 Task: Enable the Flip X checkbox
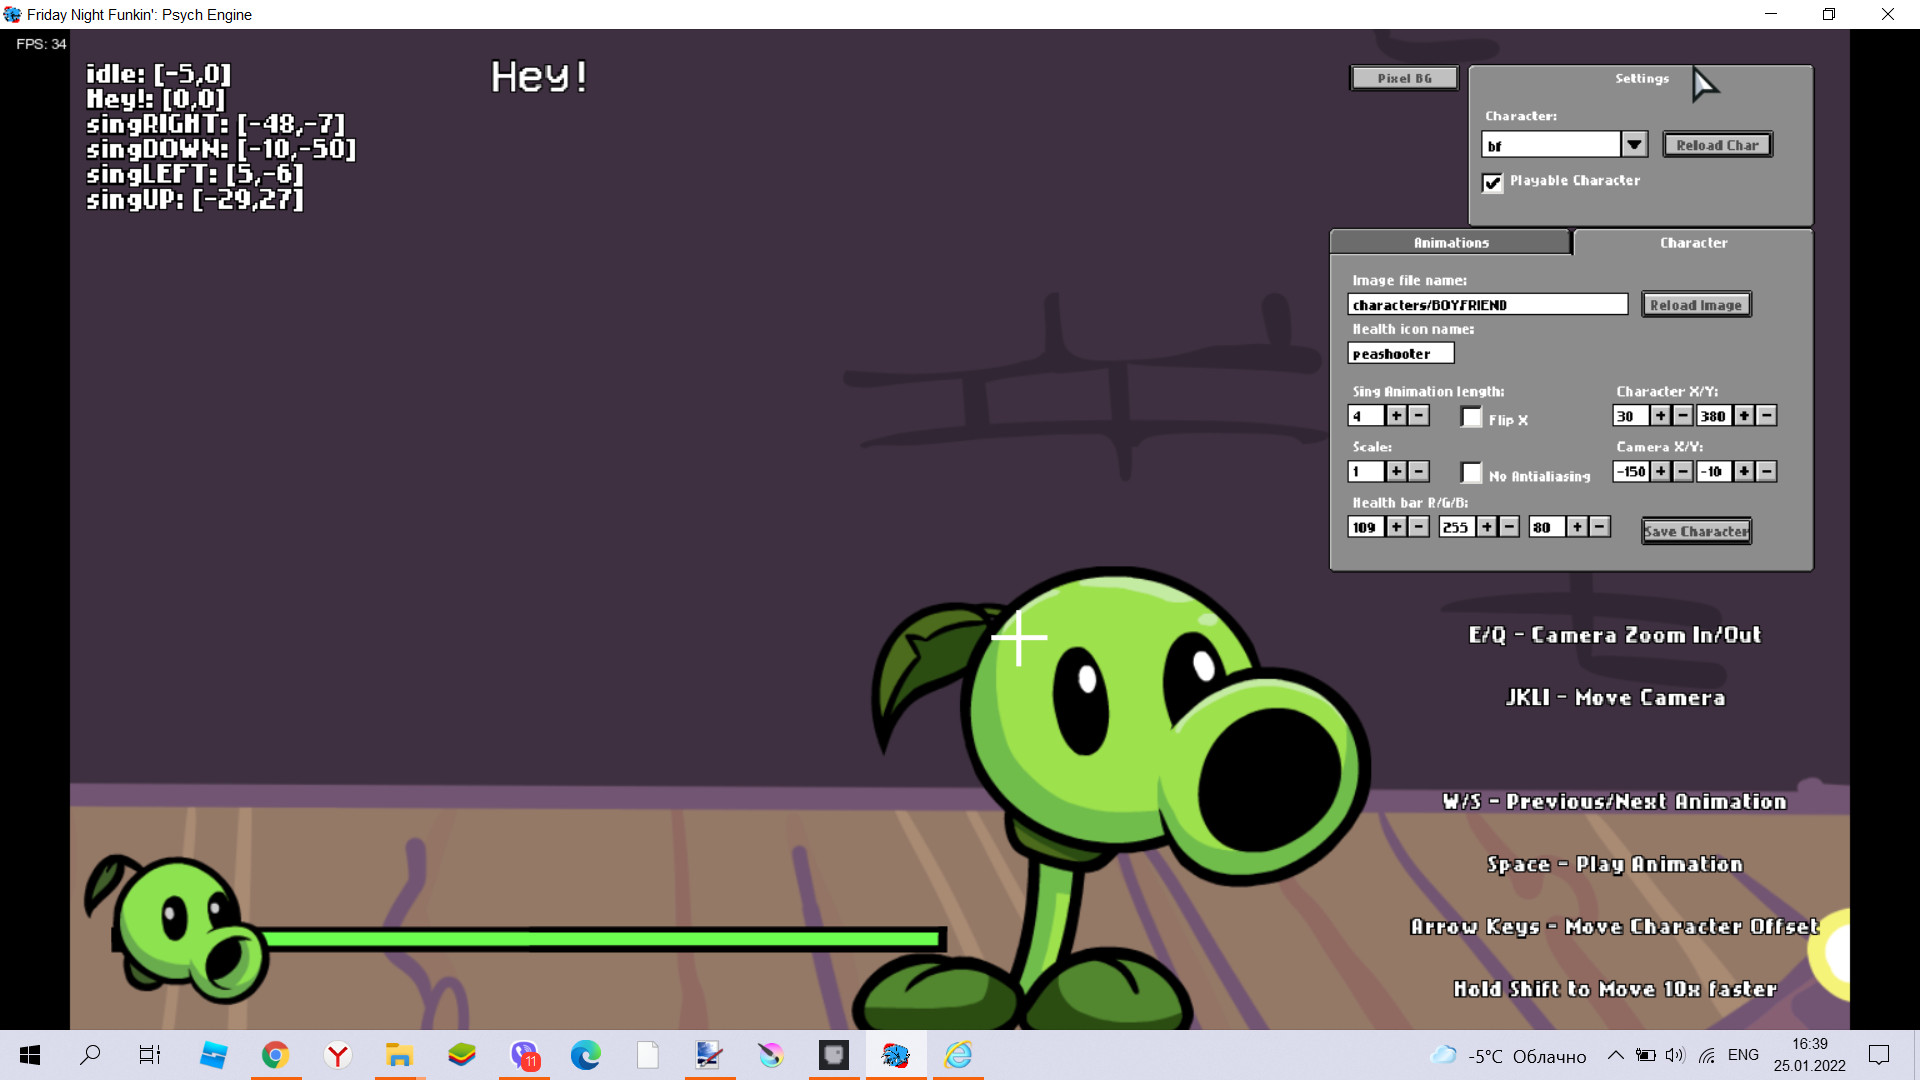pos(1471,417)
